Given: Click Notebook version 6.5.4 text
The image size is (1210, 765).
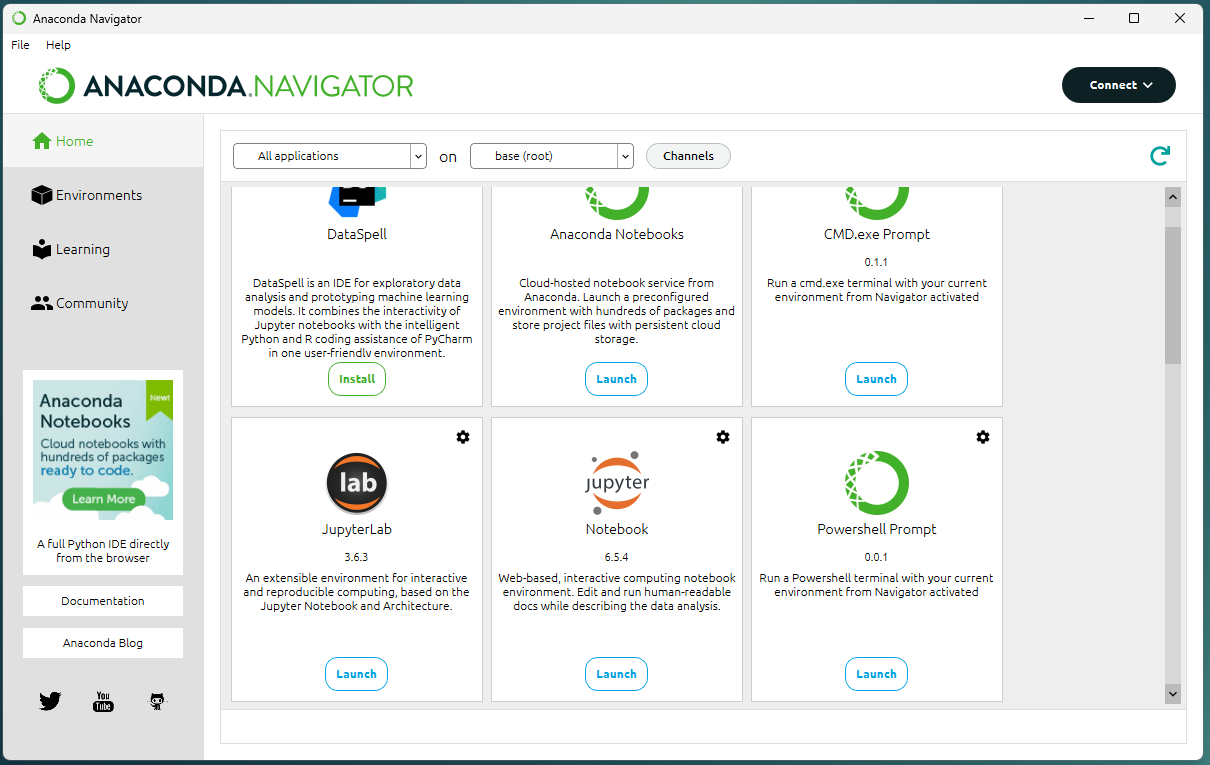Looking at the screenshot, I should point(617,557).
